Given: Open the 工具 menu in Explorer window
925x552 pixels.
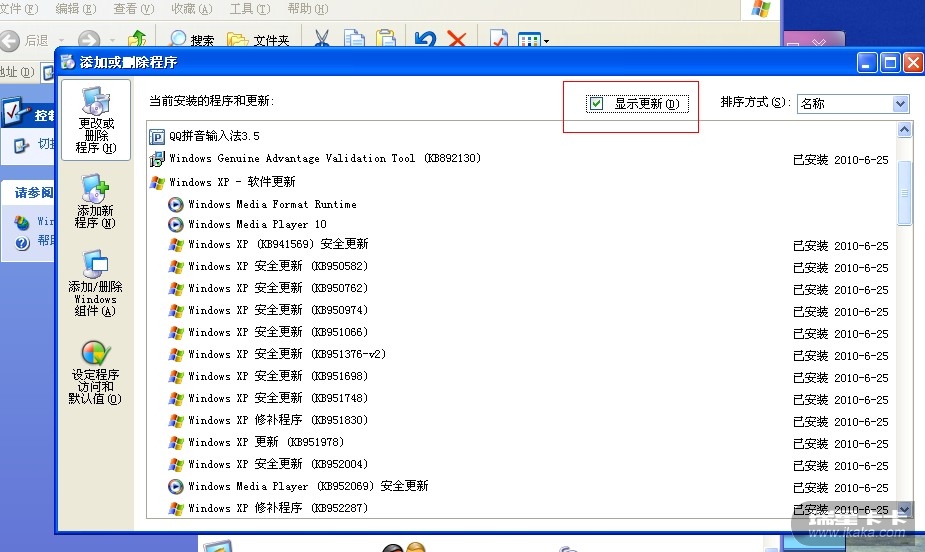Looking at the screenshot, I should [250, 9].
